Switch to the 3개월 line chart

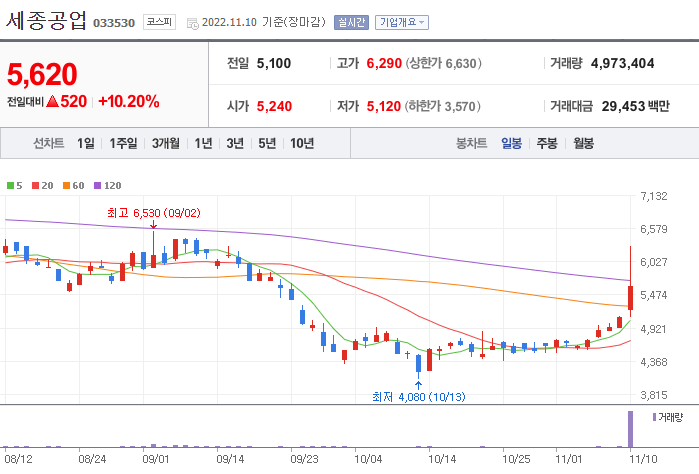tap(166, 143)
